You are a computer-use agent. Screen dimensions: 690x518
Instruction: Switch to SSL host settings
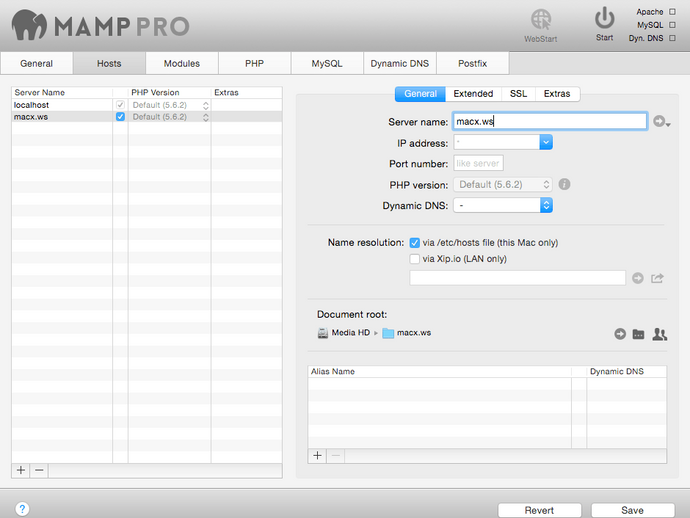pos(518,94)
